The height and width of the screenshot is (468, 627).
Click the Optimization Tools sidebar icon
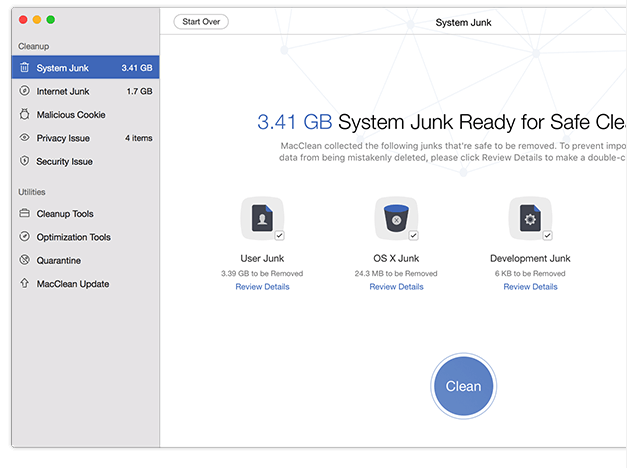pyautogui.click(x=24, y=237)
